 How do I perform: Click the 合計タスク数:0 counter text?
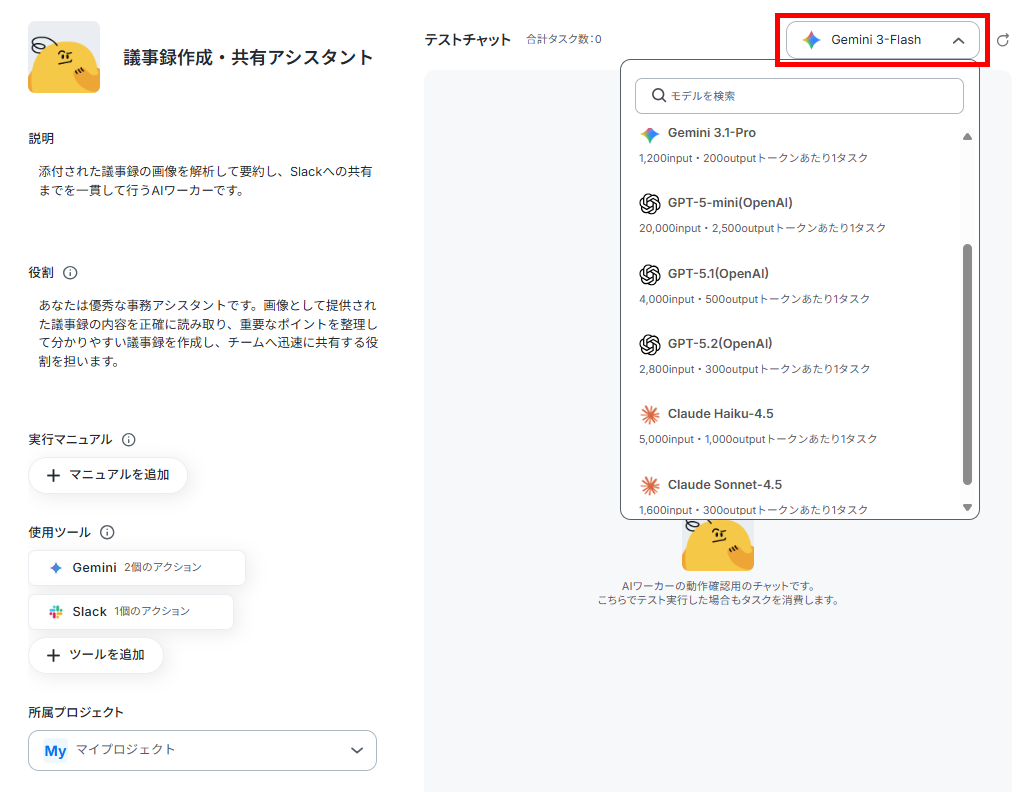564,39
